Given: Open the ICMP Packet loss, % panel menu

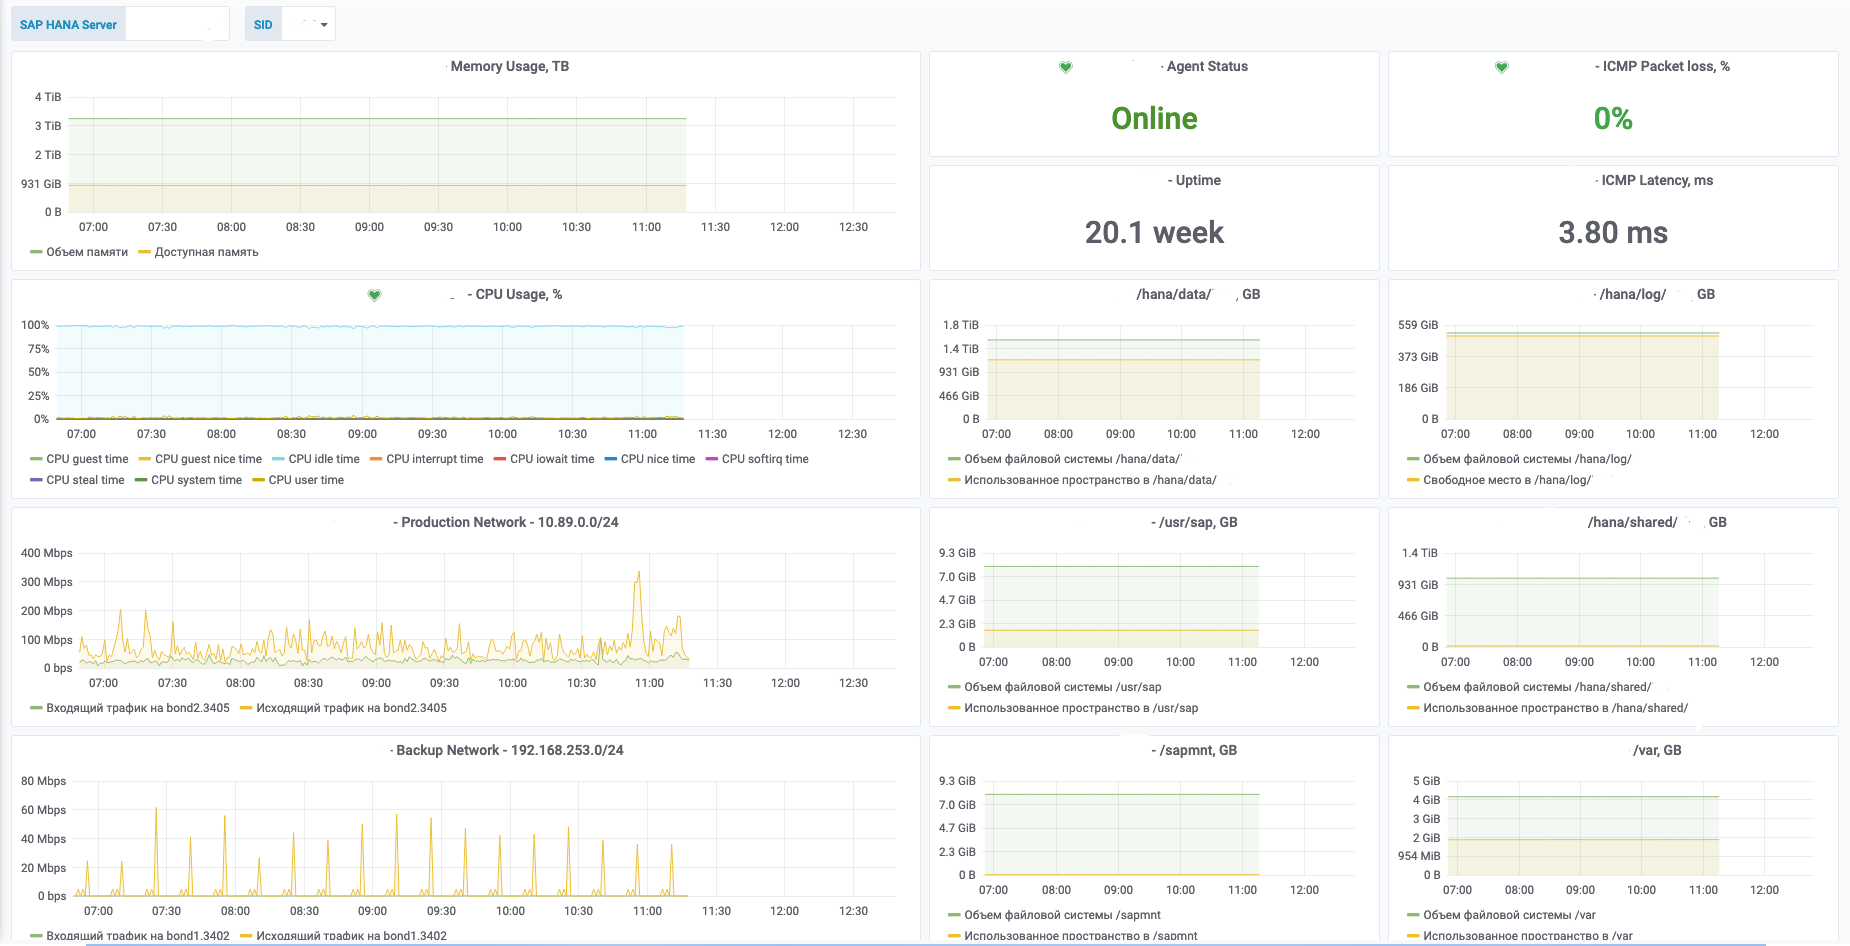Looking at the screenshot, I should tap(1665, 66).
